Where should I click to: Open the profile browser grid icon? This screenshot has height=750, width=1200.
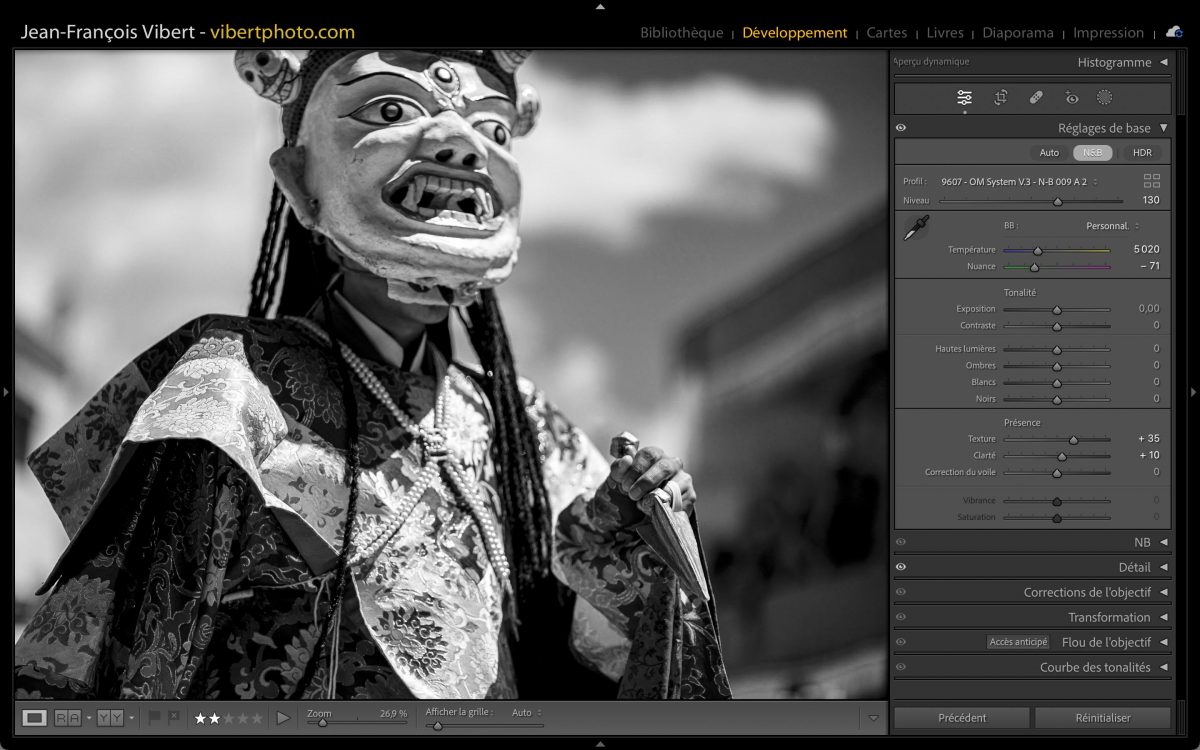coord(1152,181)
